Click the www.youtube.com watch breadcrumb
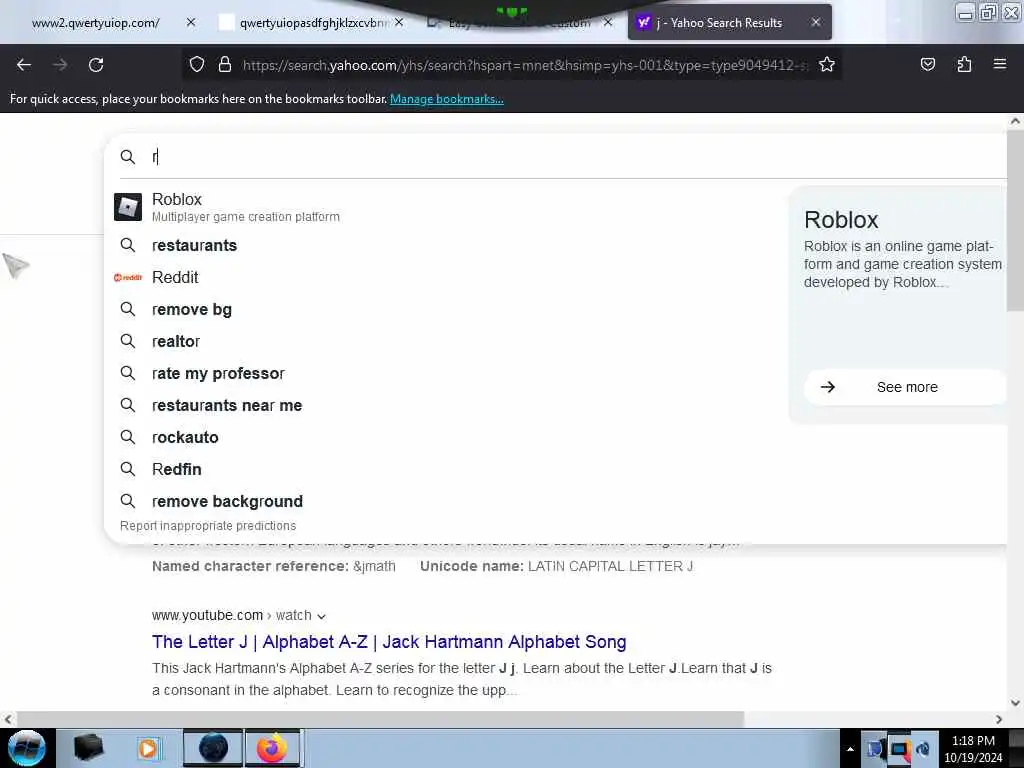 tap(231, 615)
